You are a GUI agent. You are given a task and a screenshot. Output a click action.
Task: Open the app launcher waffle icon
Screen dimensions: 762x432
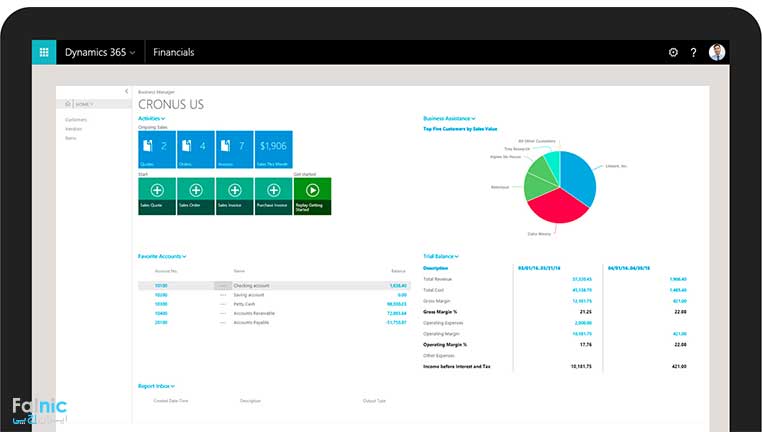click(x=44, y=52)
